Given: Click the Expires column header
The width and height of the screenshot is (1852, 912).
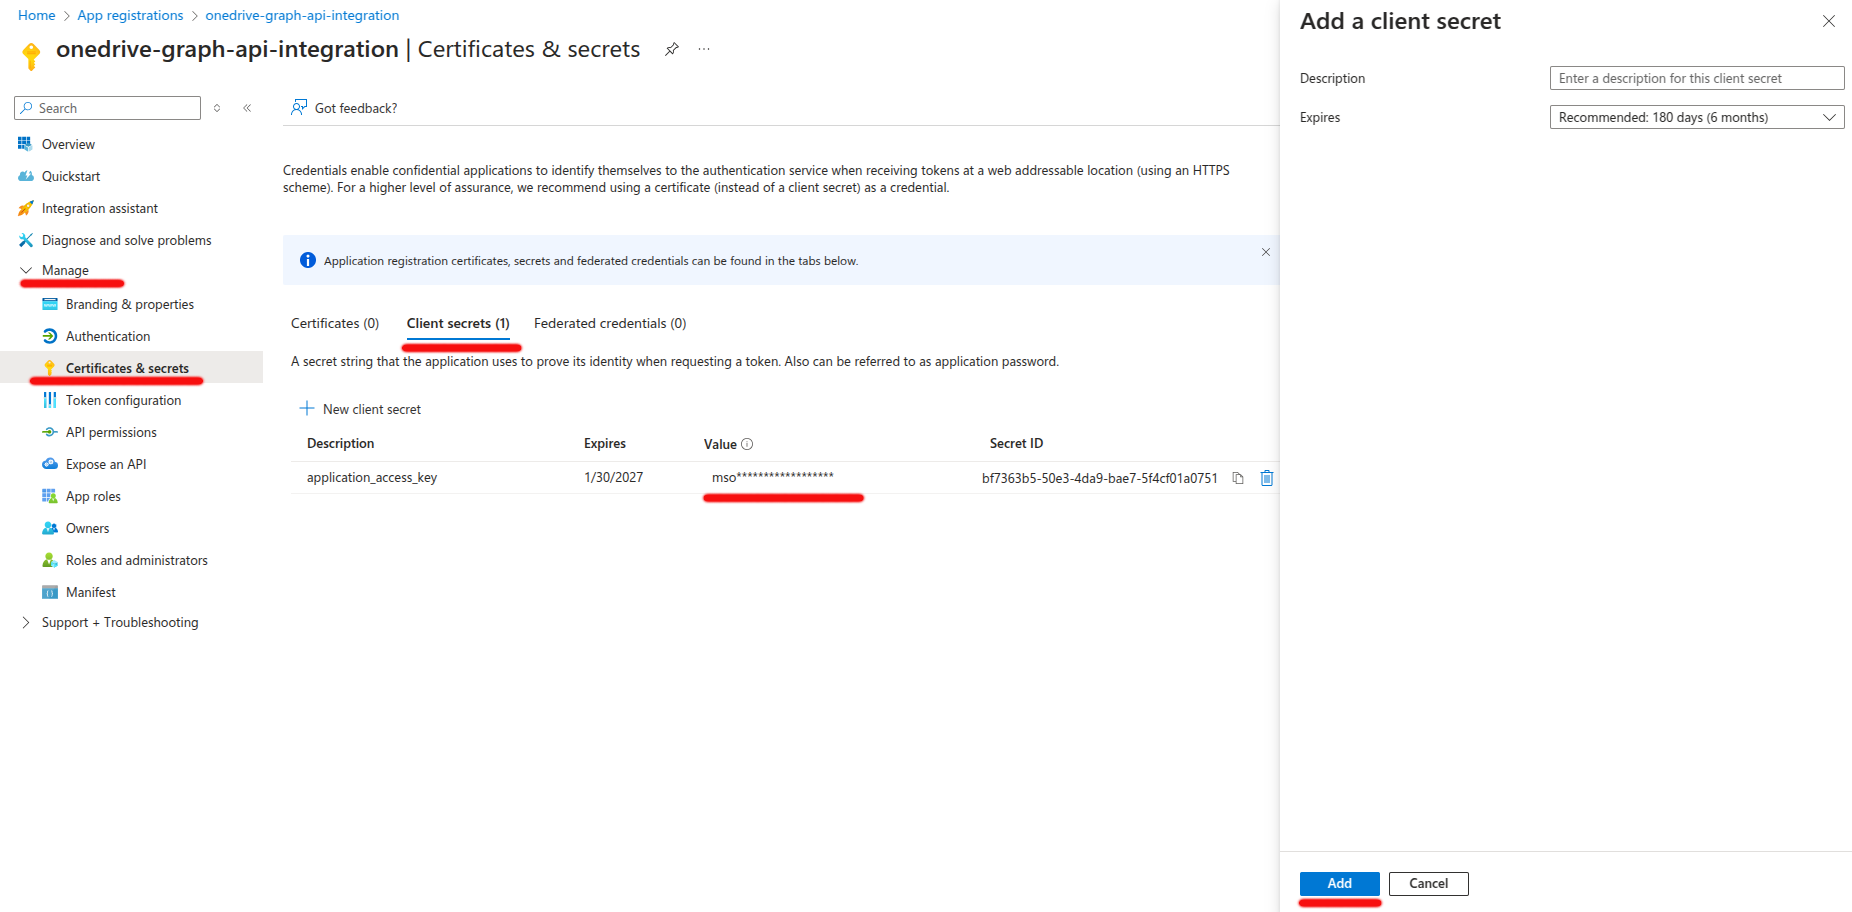Looking at the screenshot, I should click(x=605, y=443).
